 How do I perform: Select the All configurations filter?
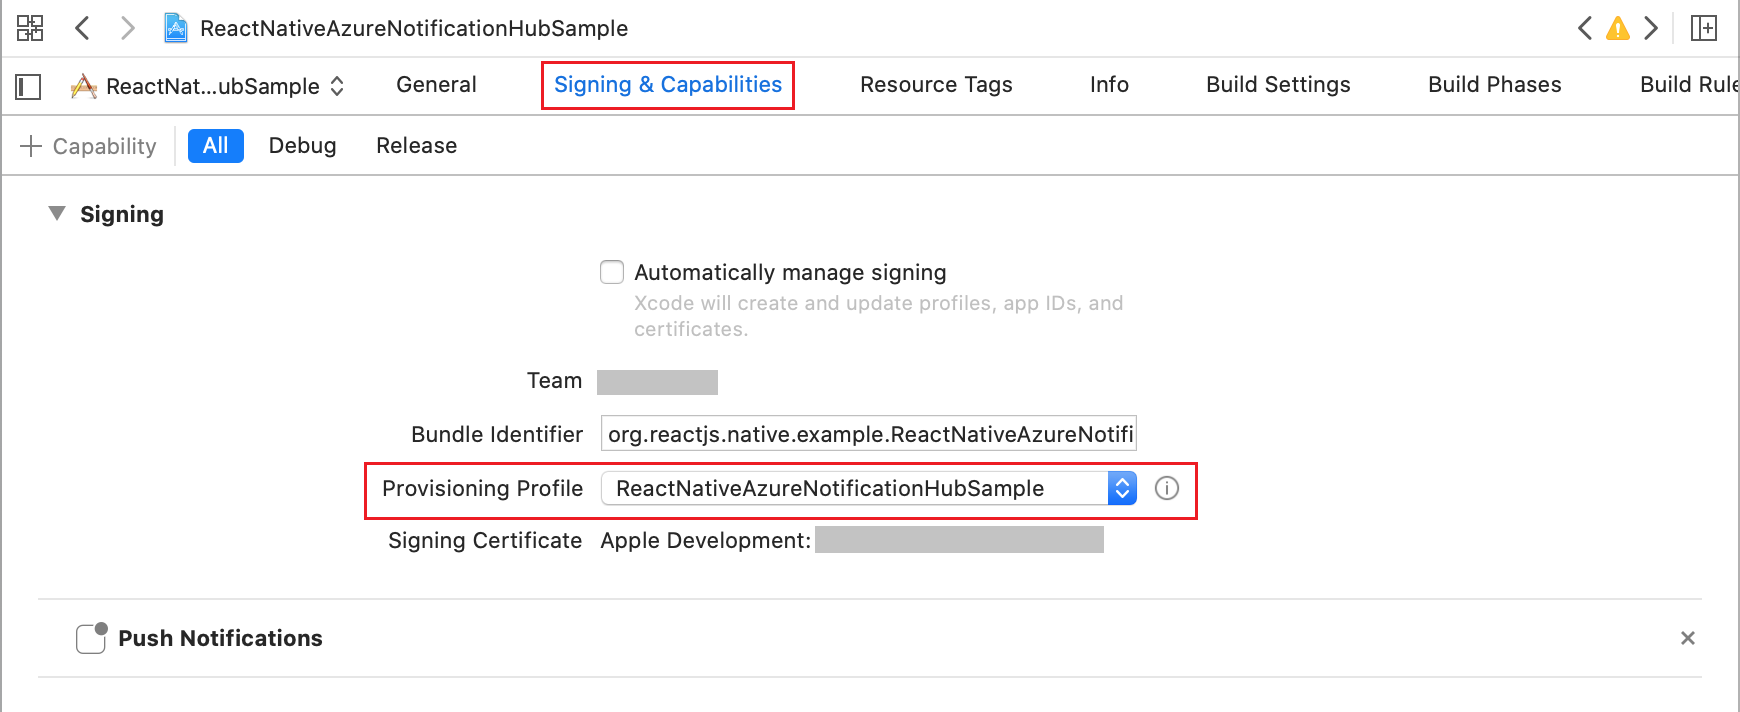[216, 146]
